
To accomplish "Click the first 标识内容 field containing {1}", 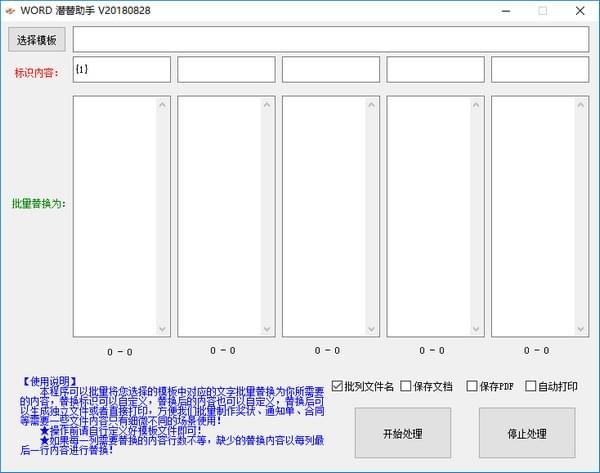I will coord(122,69).
